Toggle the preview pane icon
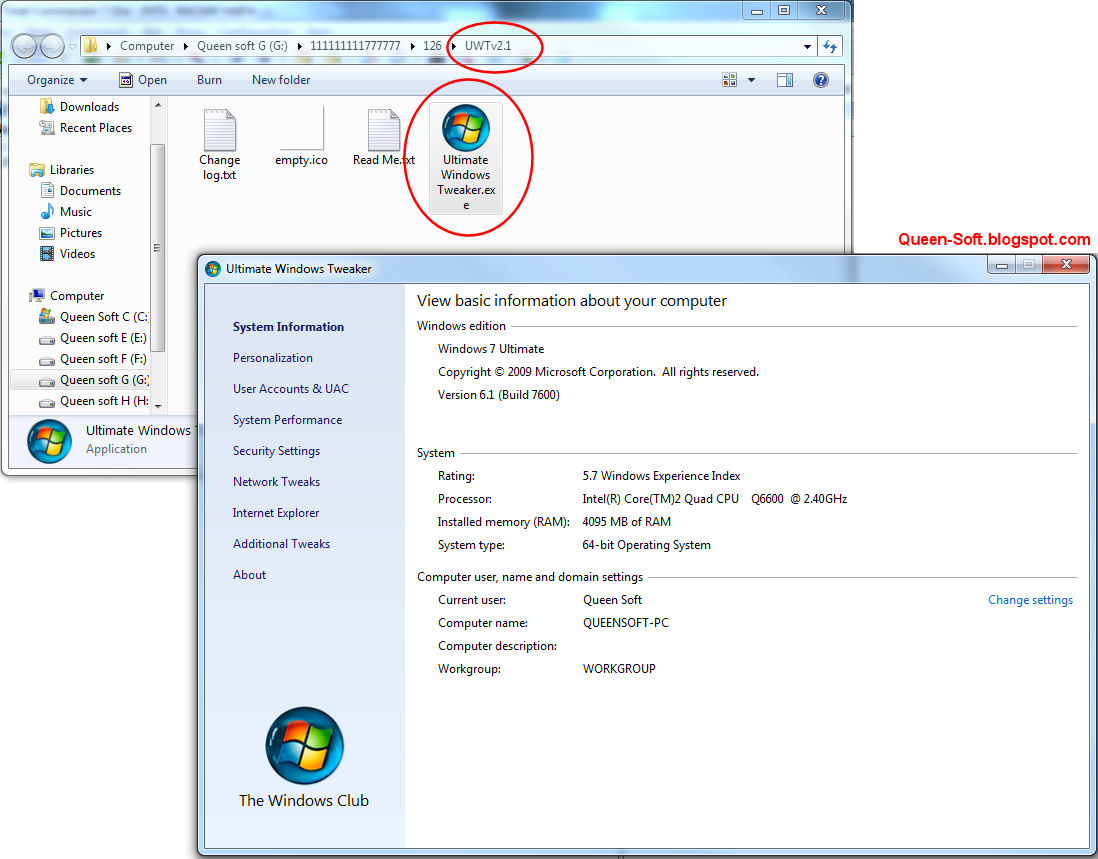 coord(785,80)
